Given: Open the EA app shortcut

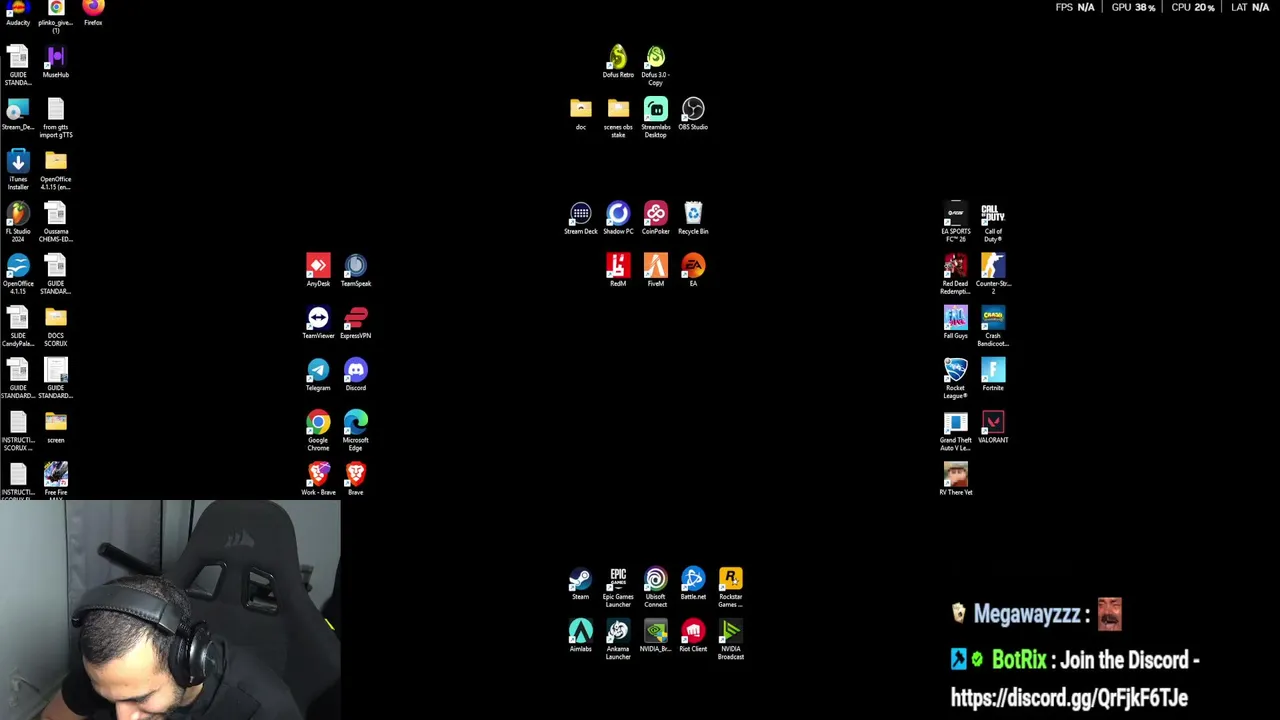Looking at the screenshot, I should [693, 270].
